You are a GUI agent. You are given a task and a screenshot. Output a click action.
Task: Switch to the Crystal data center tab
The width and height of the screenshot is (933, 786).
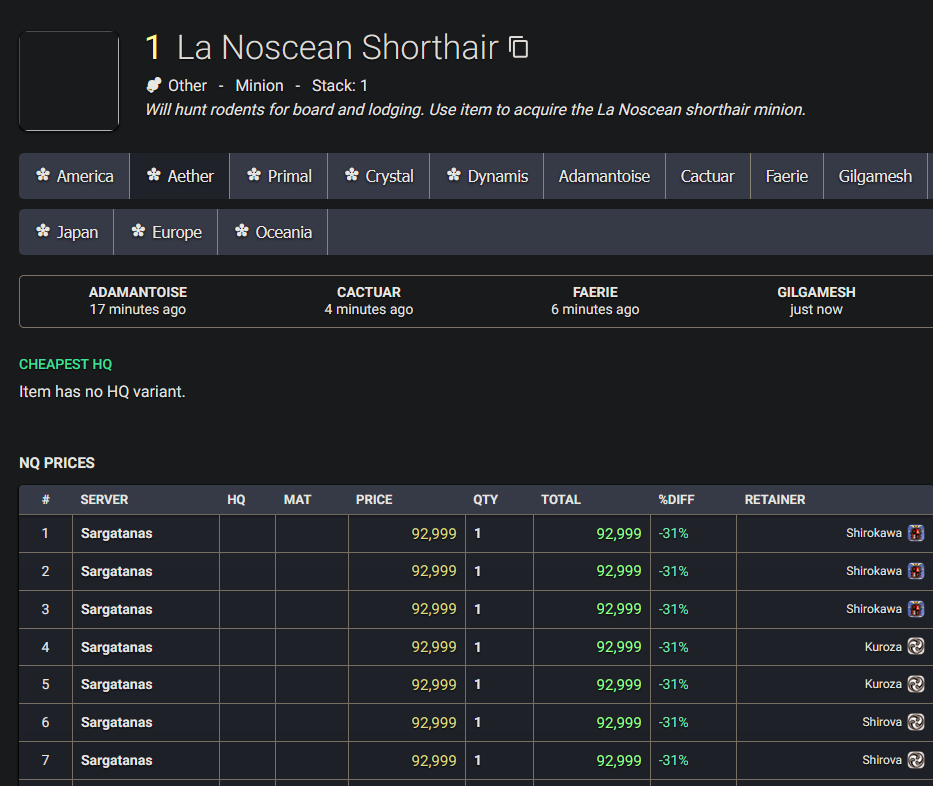[x=378, y=176]
